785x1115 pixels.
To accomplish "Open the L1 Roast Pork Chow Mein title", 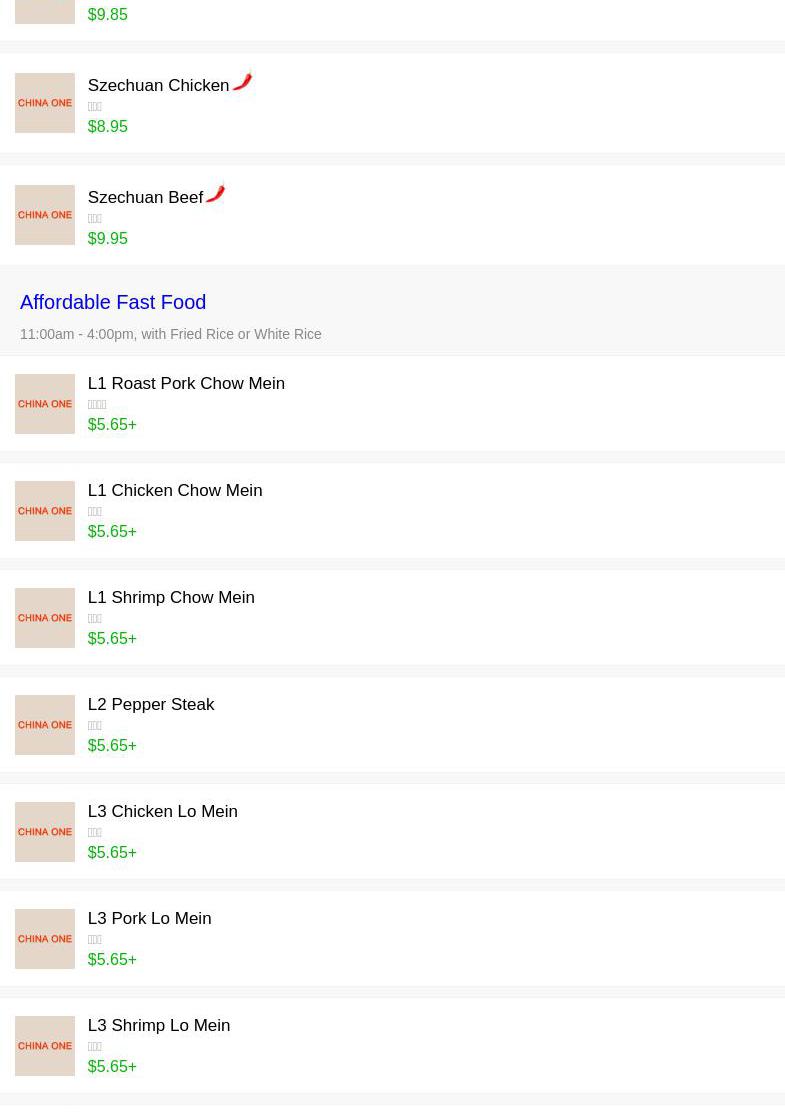I will pyautogui.click(x=186, y=384).
